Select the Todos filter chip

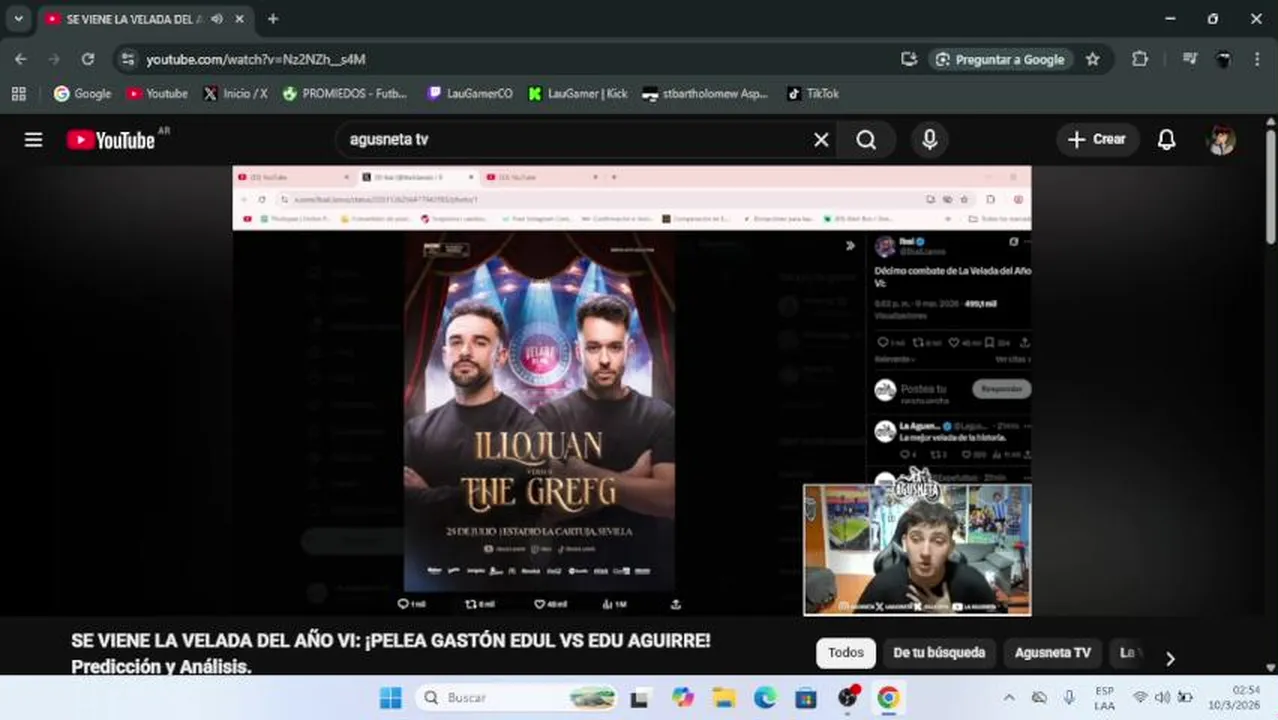[x=846, y=653]
